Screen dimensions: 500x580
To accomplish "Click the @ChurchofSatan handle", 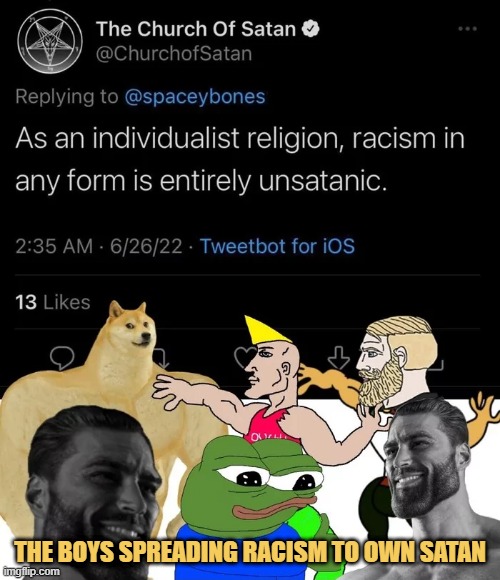I will (x=174, y=54).
